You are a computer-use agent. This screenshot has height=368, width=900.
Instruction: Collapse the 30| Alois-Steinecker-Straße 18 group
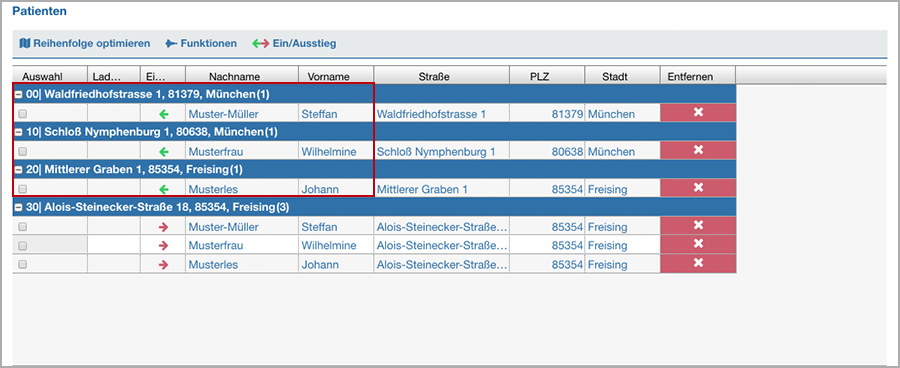click(x=19, y=208)
